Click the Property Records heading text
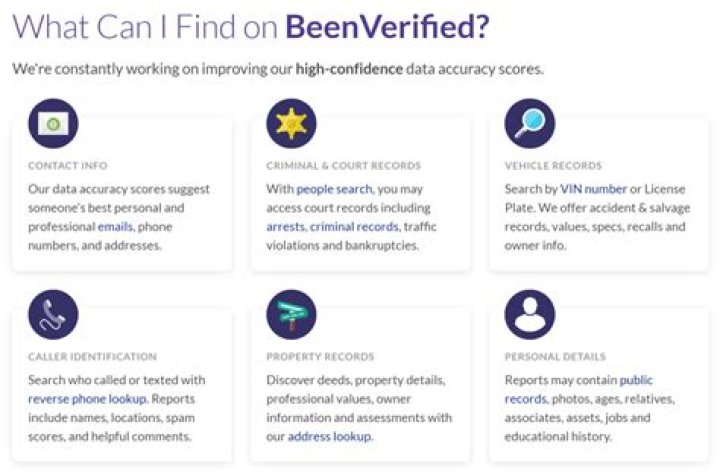The image size is (720, 472). tap(320, 356)
